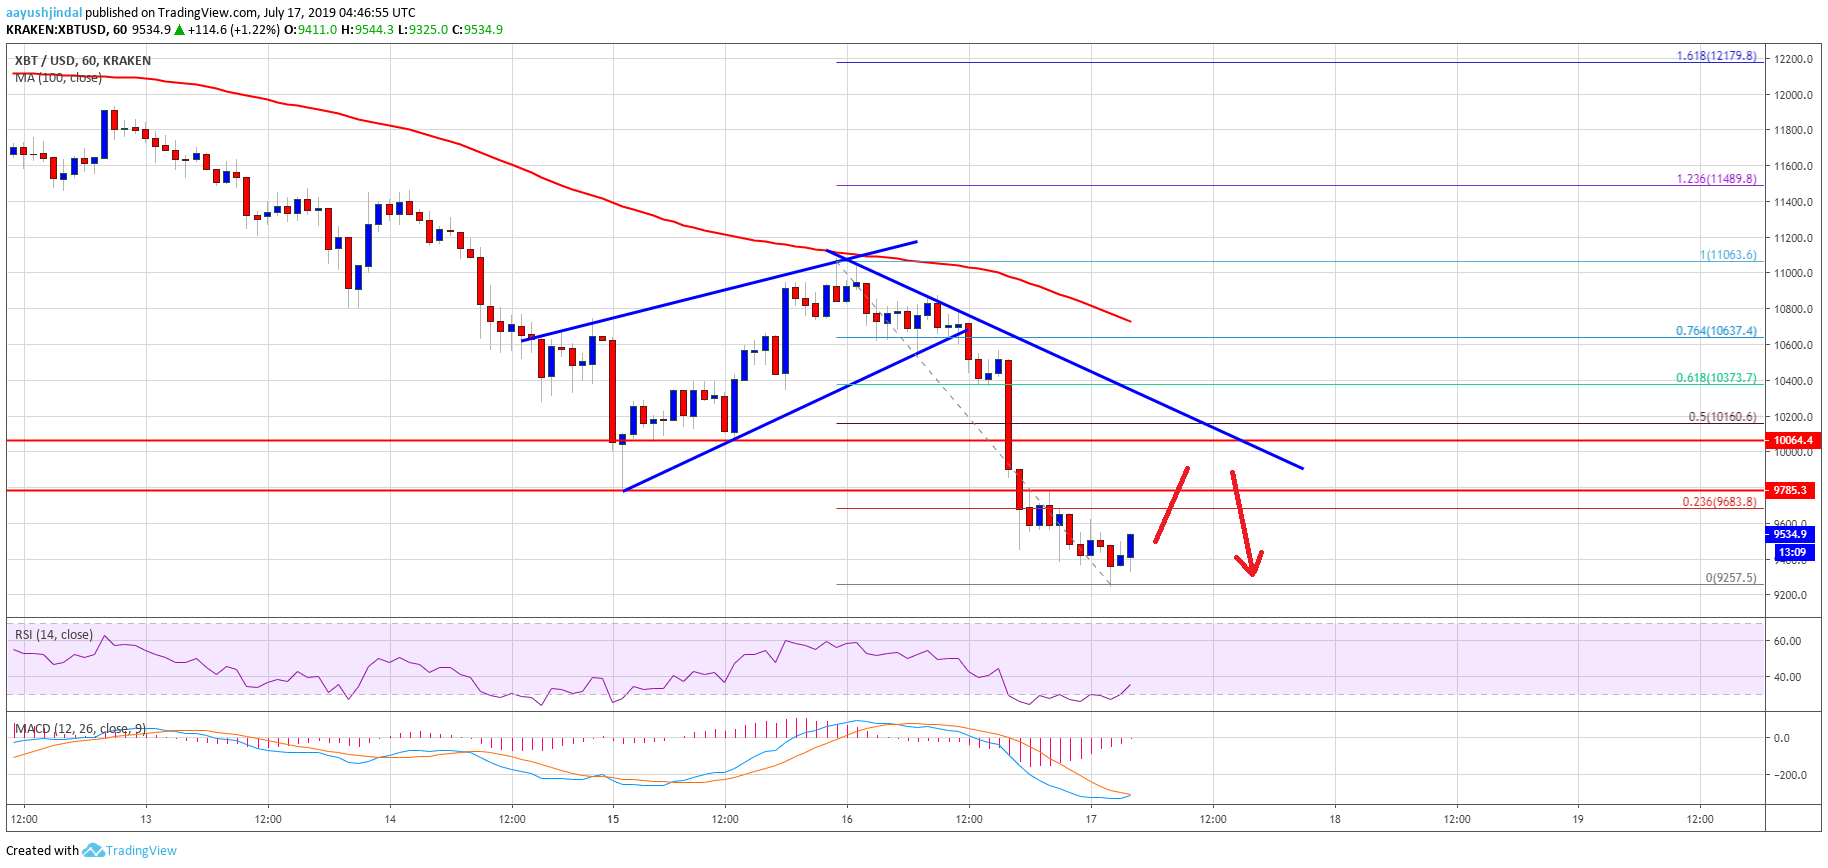Click the 10800.0 price axis label
This screenshot has width=1828, height=868.
coord(1793,309)
